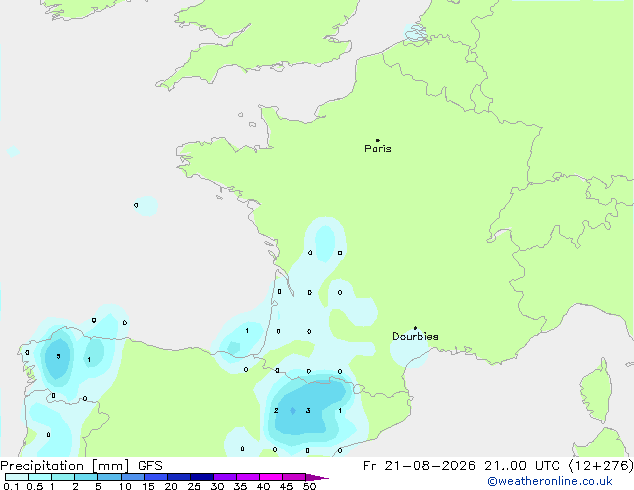Click the Dourbies city label

(x=415, y=336)
